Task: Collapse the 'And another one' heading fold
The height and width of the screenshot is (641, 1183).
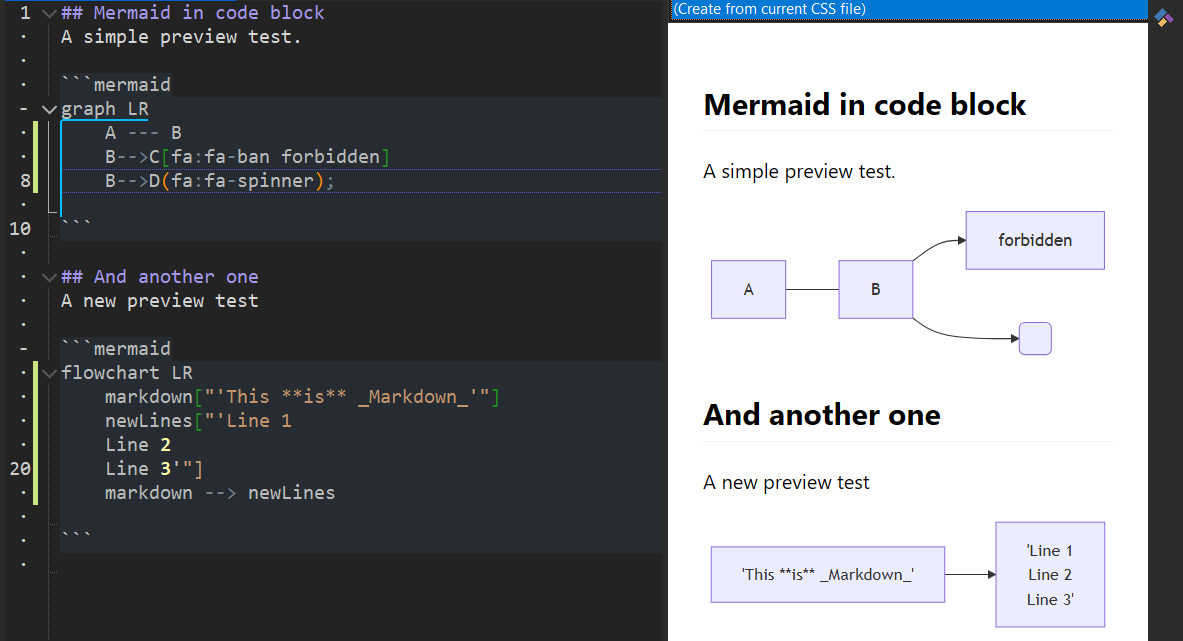Action: click(x=50, y=278)
